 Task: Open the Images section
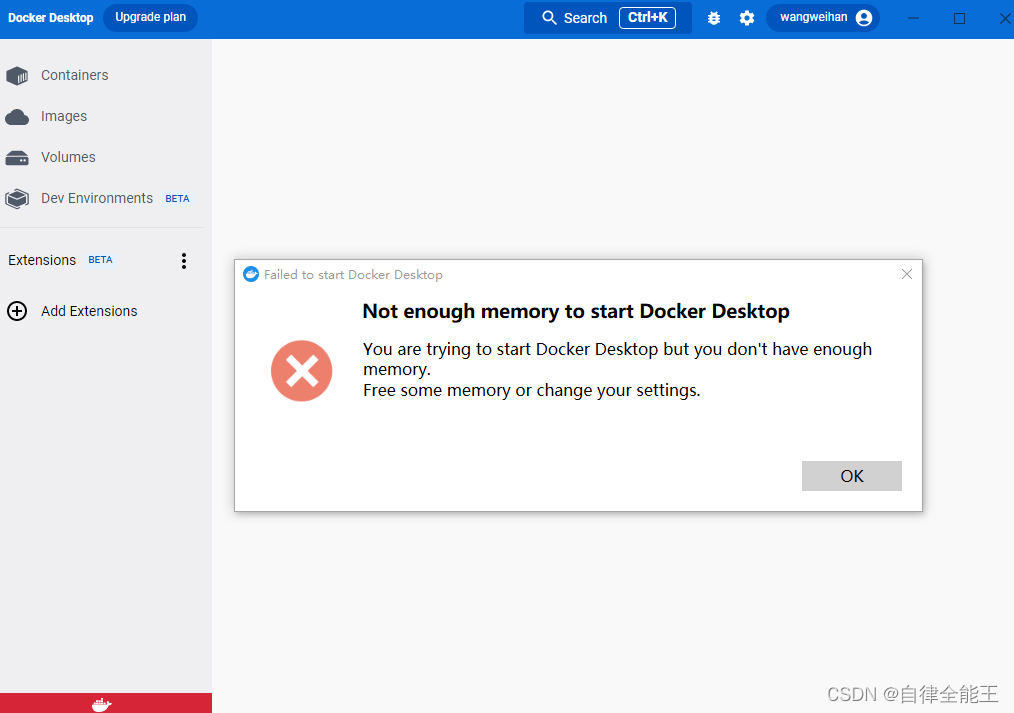66,116
